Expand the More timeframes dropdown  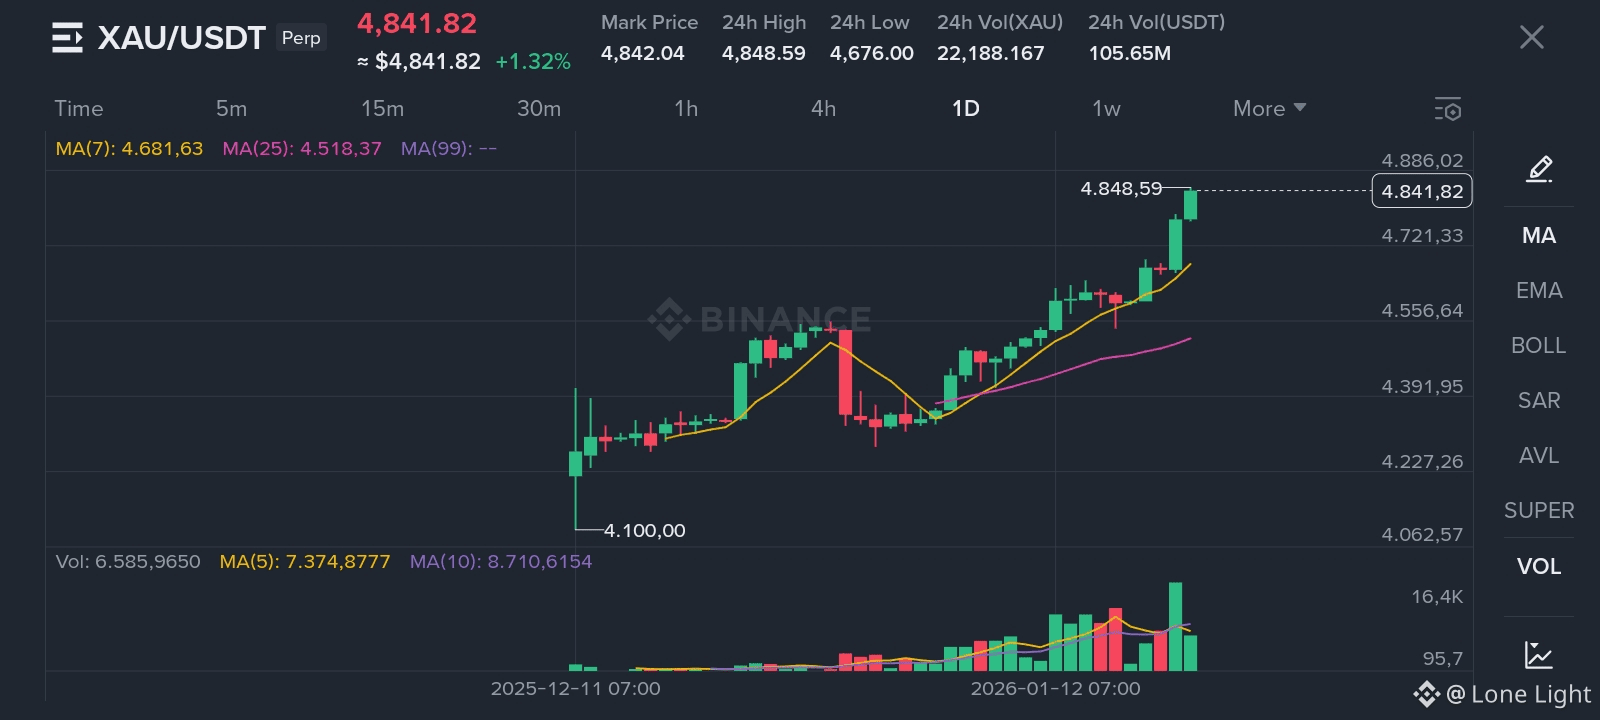[1268, 108]
